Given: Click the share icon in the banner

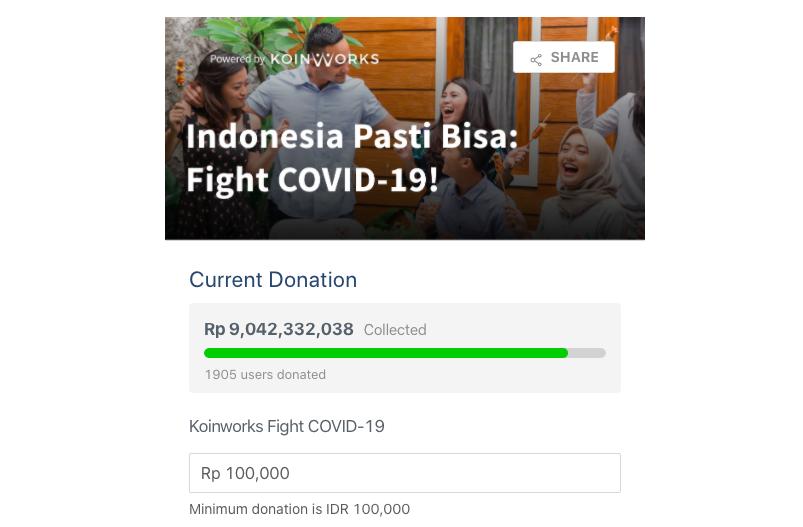Looking at the screenshot, I should pyautogui.click(x=536, y=59).
